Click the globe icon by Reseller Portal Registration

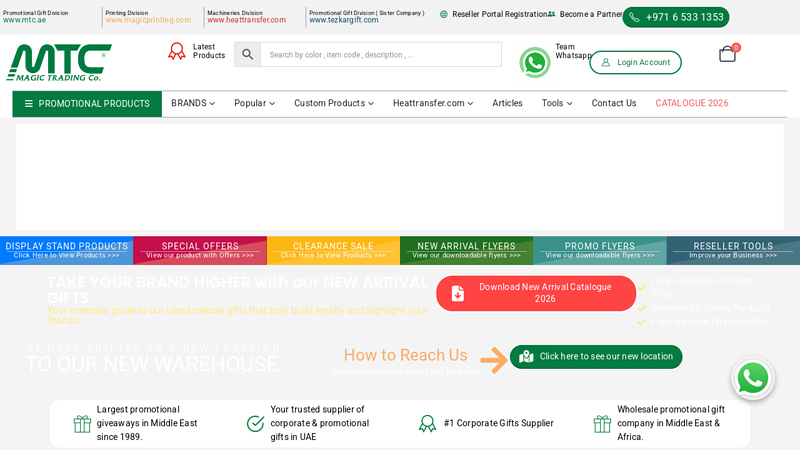(x=443, y=14)
